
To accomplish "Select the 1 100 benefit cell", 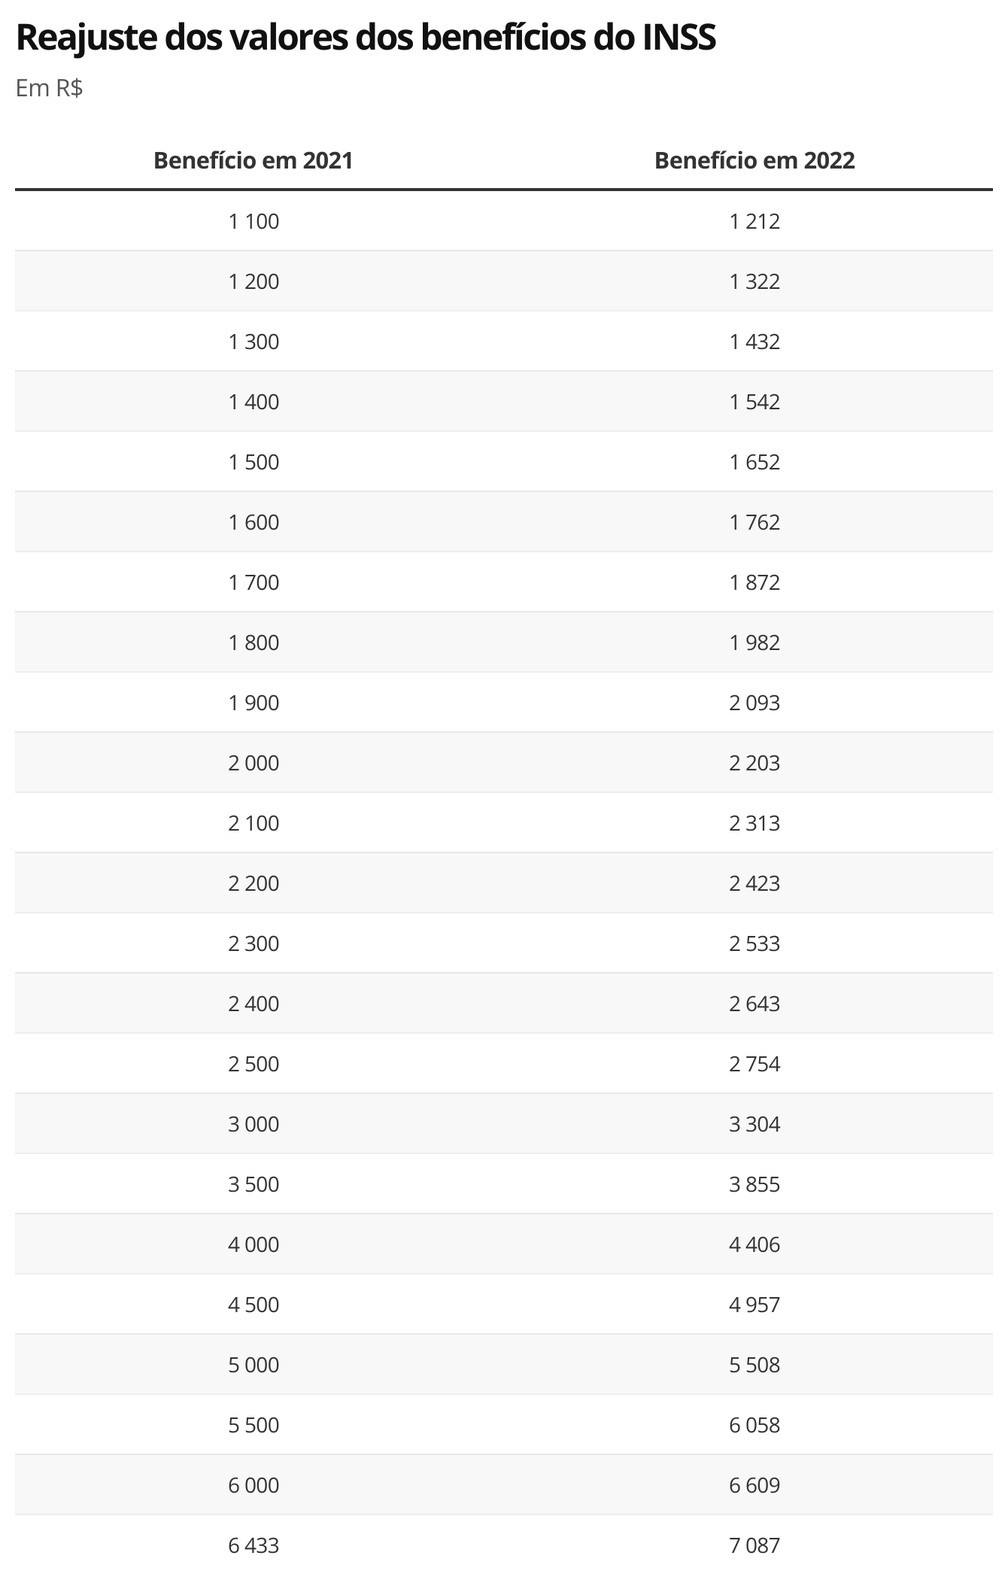I will pyautogui.click(x=254, y=221).
